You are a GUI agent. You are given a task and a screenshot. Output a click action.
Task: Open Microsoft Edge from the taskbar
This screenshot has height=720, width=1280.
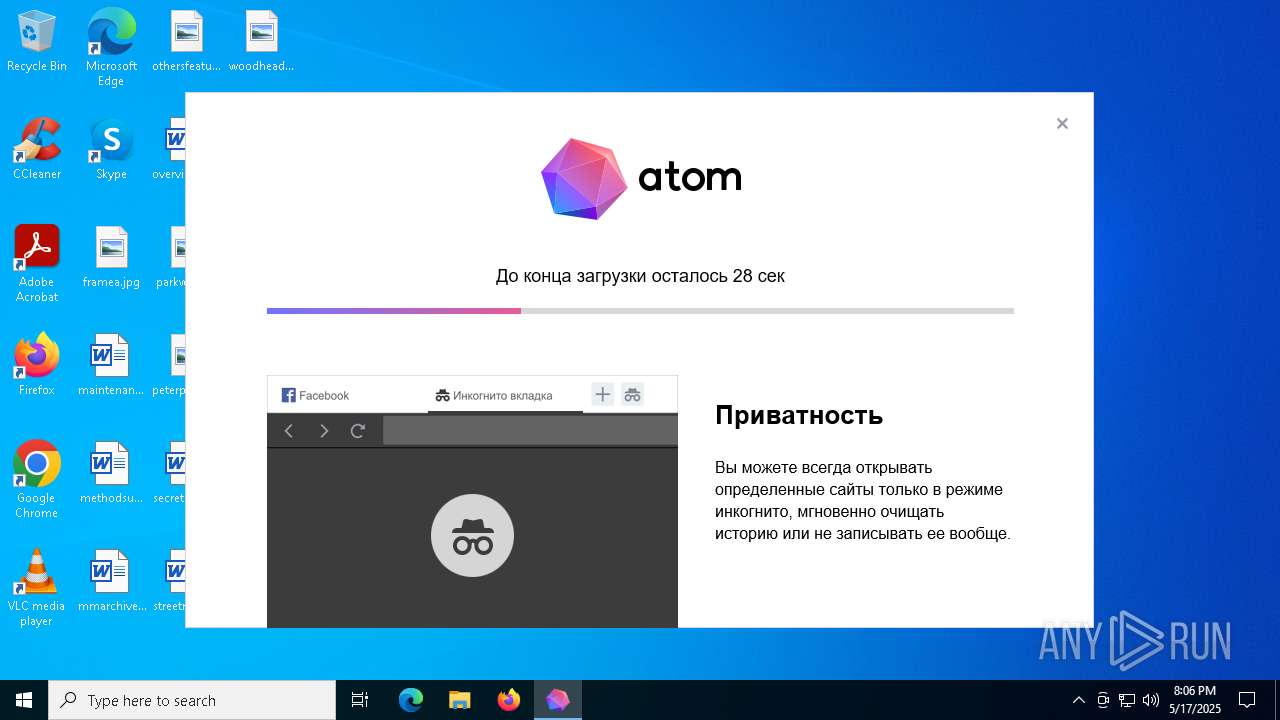411,700
